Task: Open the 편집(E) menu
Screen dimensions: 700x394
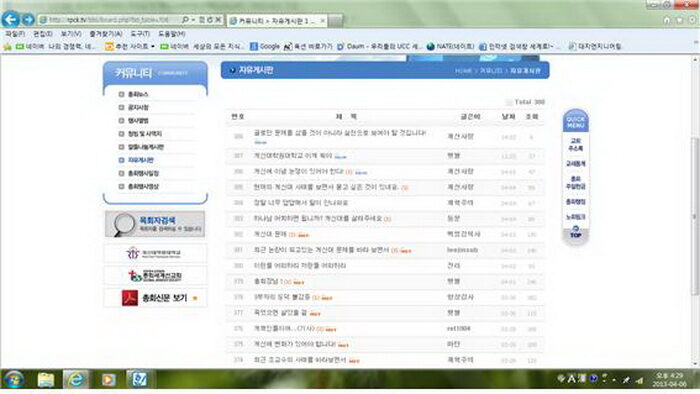Action: pos(43,34)
